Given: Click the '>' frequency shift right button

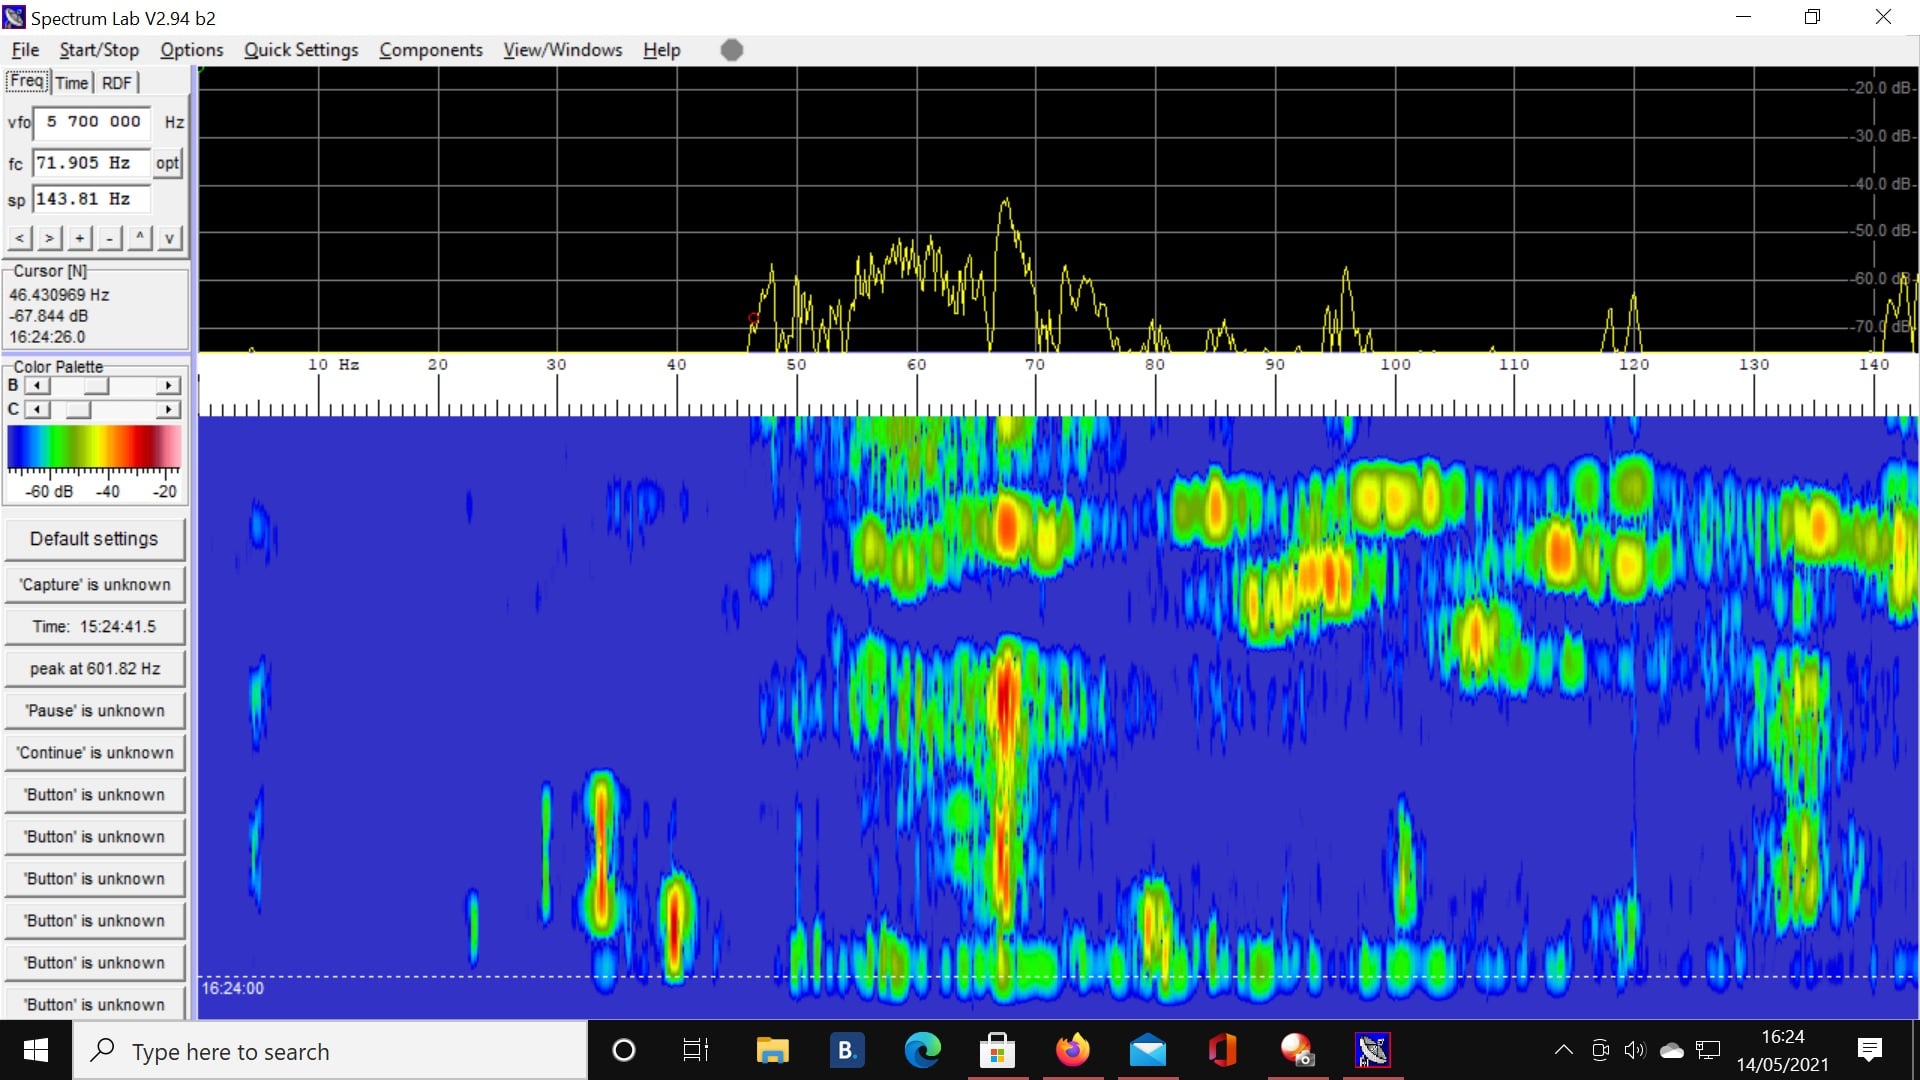Looking at the screenshot, I should (49, 238).
